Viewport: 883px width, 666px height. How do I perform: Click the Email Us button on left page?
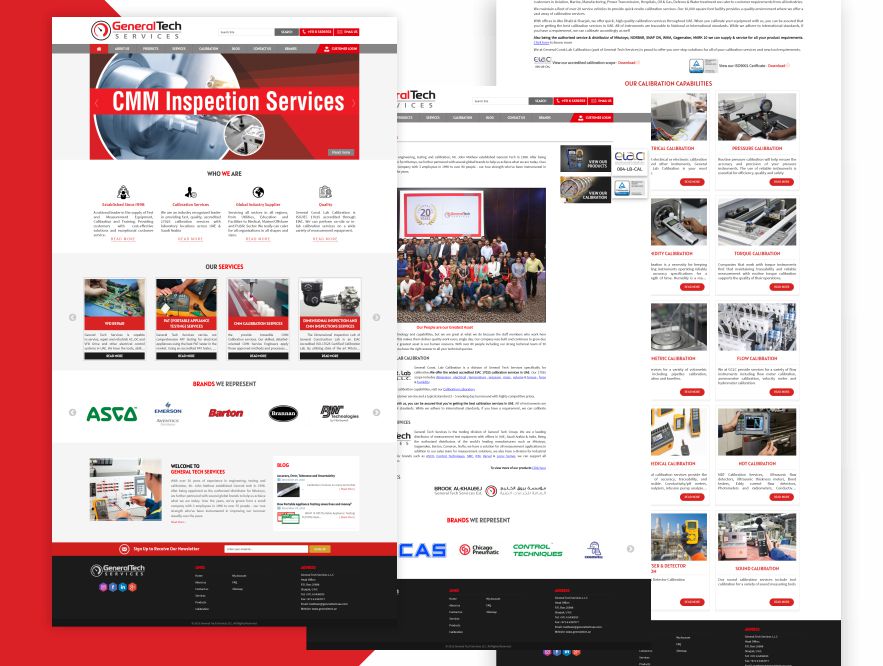point(347,32)
